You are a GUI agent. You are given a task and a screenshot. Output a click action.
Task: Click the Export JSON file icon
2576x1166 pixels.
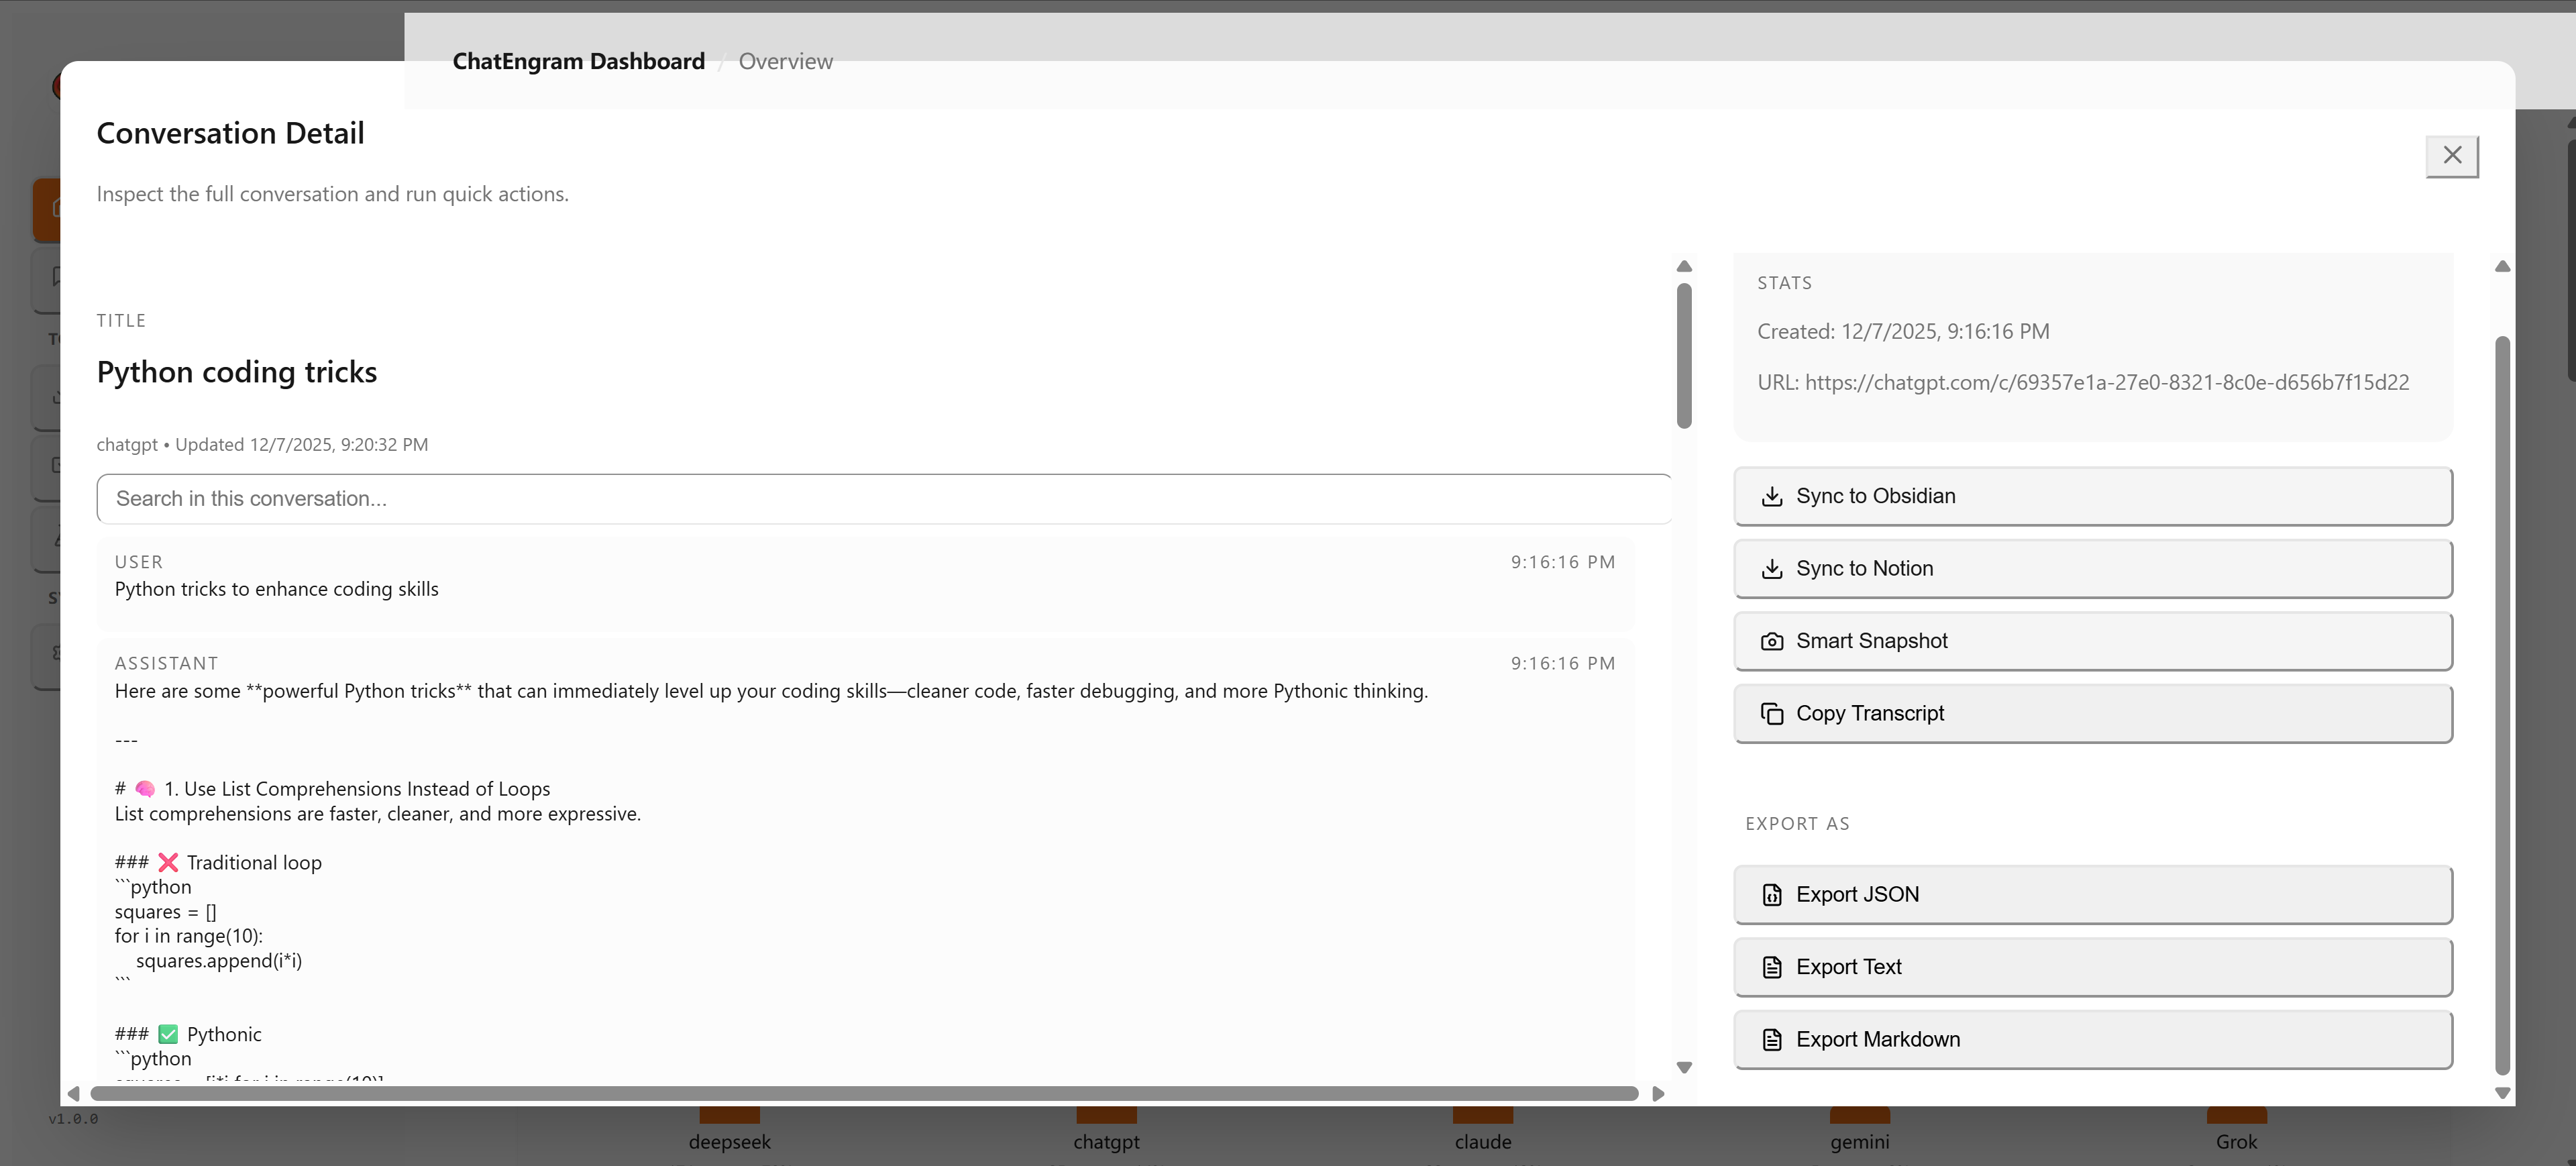pyautogui.click(x=1773, y=894)
